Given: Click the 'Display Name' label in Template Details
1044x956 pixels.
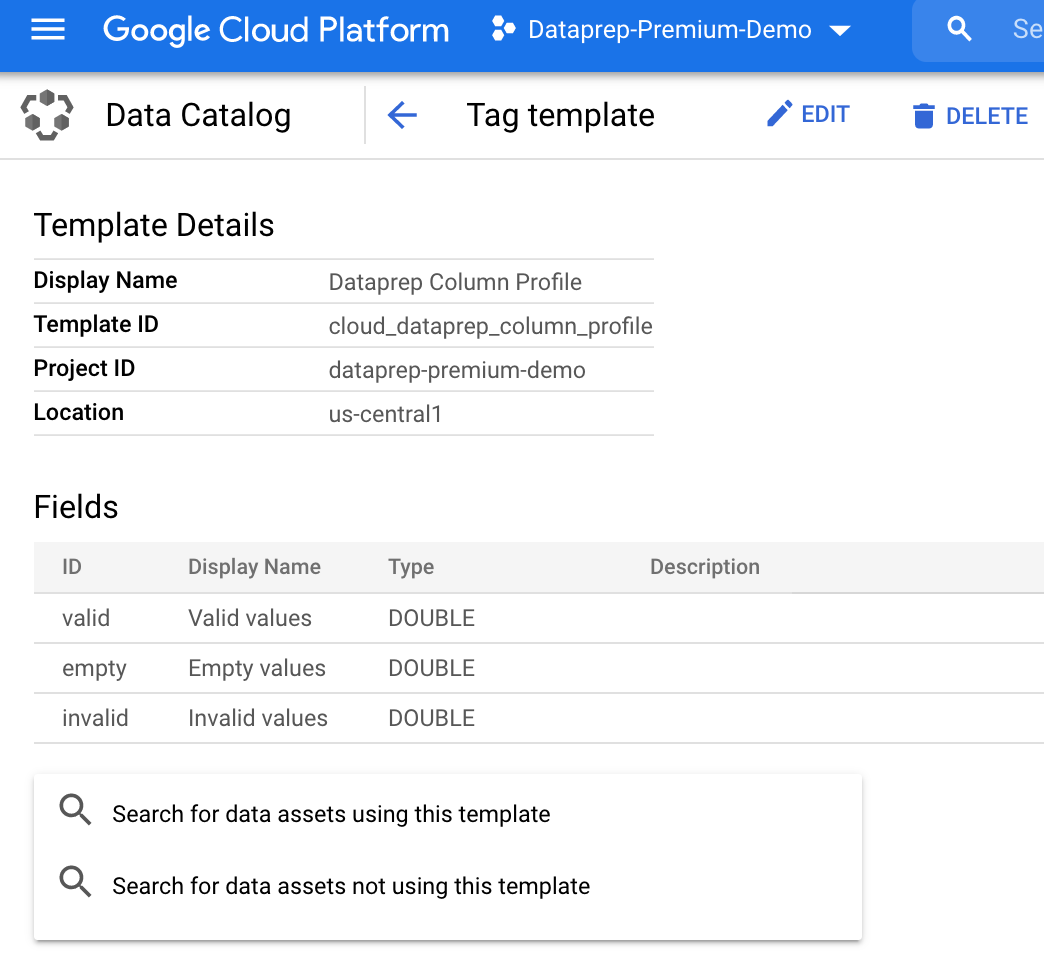Looking at the screenshot, I should [x=105, y=280].
